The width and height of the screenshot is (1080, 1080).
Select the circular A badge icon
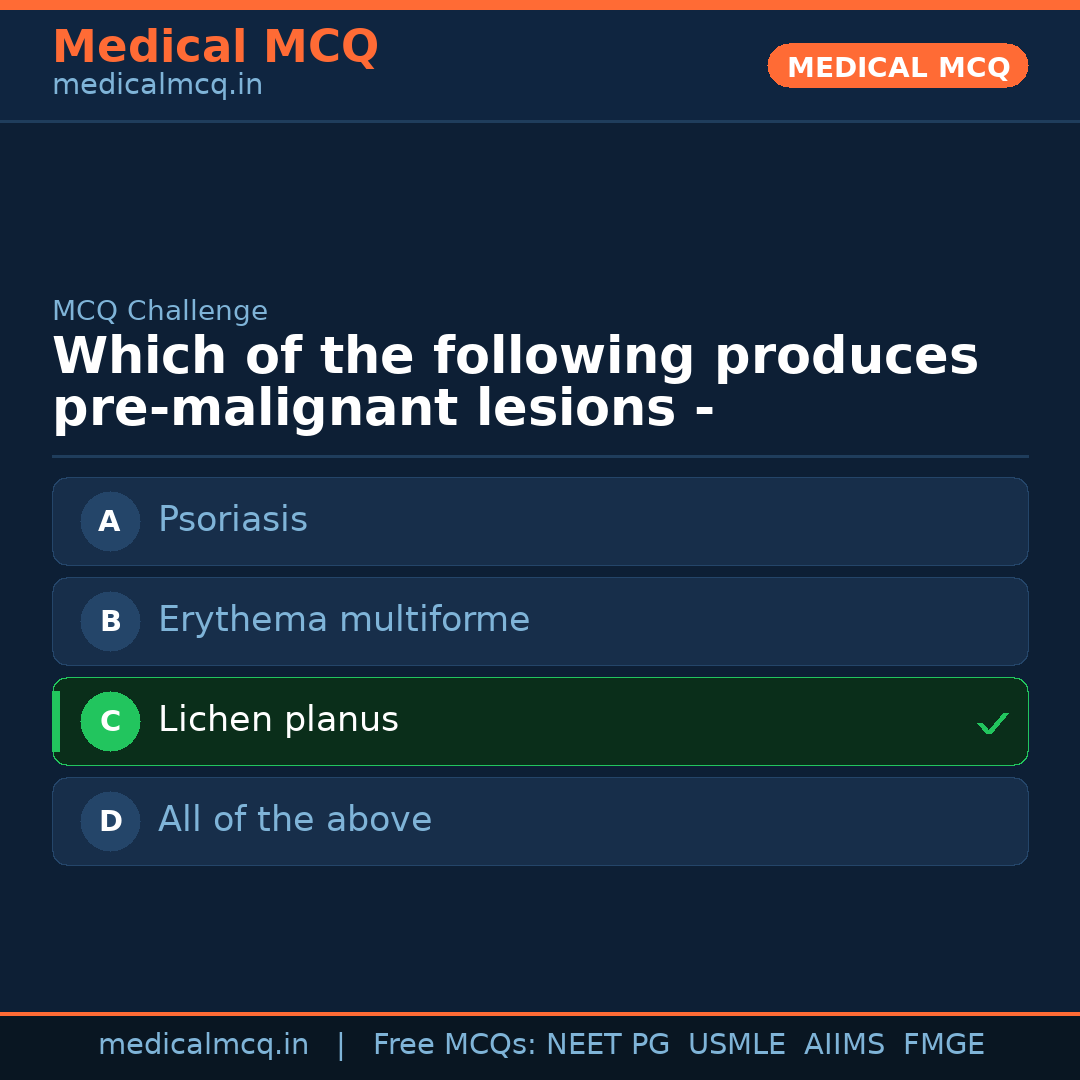[110, 521]
